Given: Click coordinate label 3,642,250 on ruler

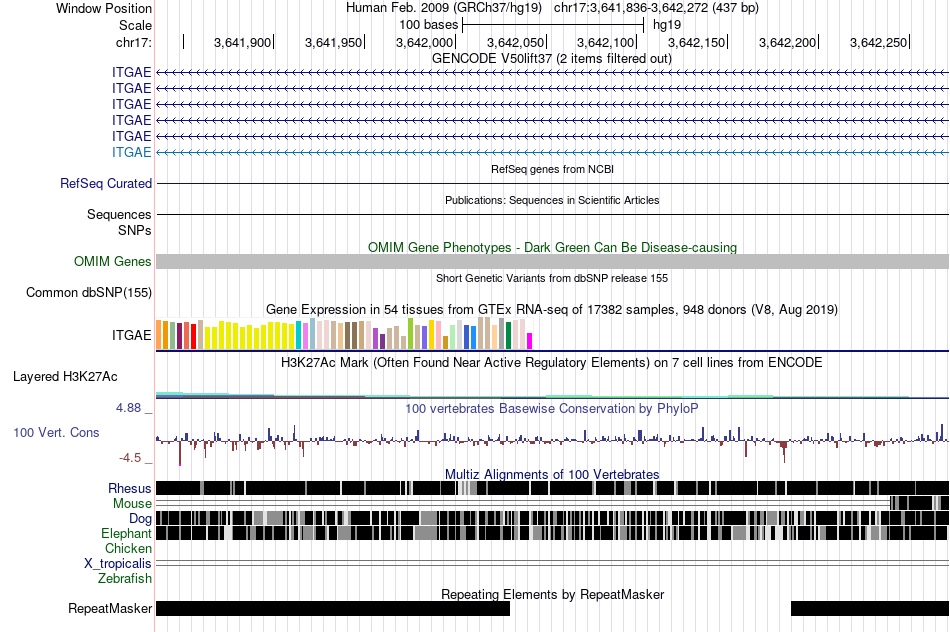Looking at the screenshot, I should coord(879,42).
